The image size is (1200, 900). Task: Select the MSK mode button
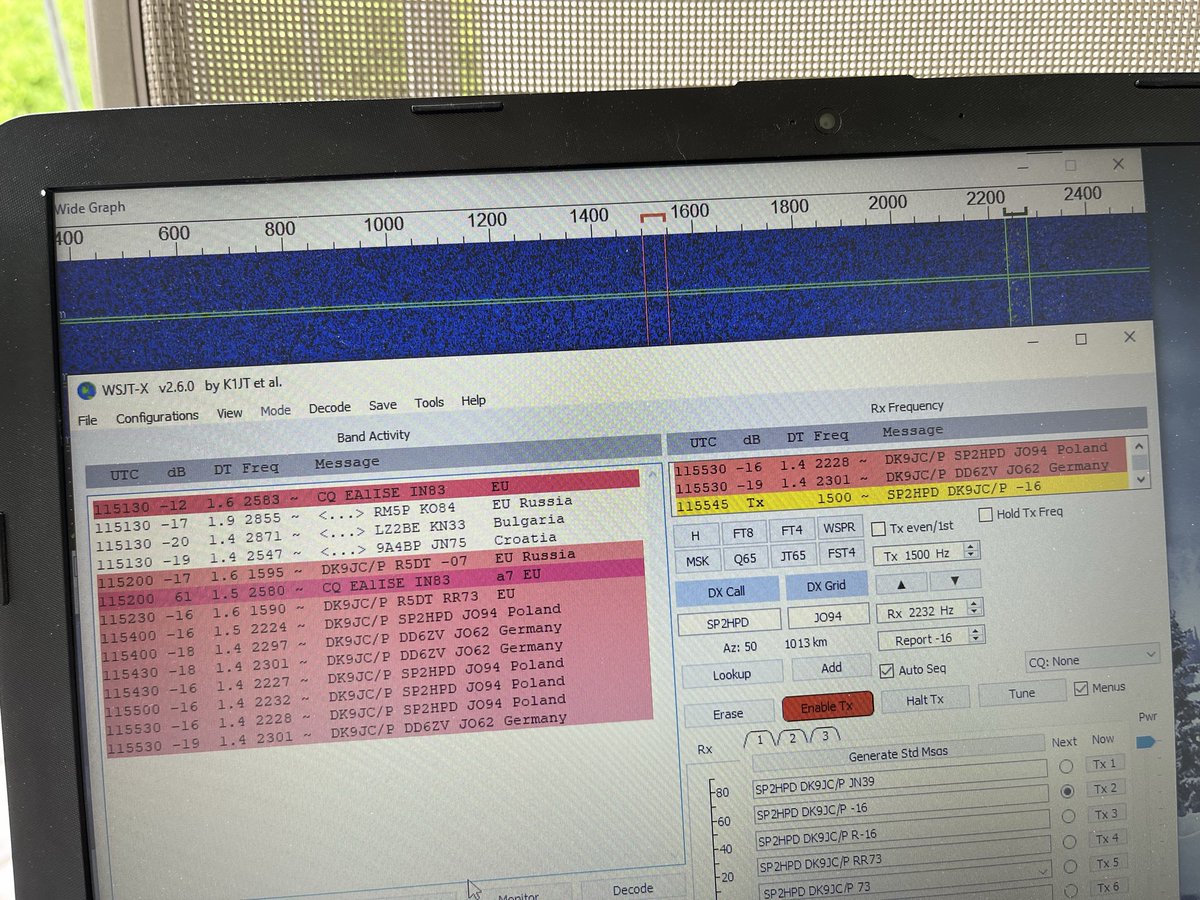pyautogui.click(x=696, y=562)
